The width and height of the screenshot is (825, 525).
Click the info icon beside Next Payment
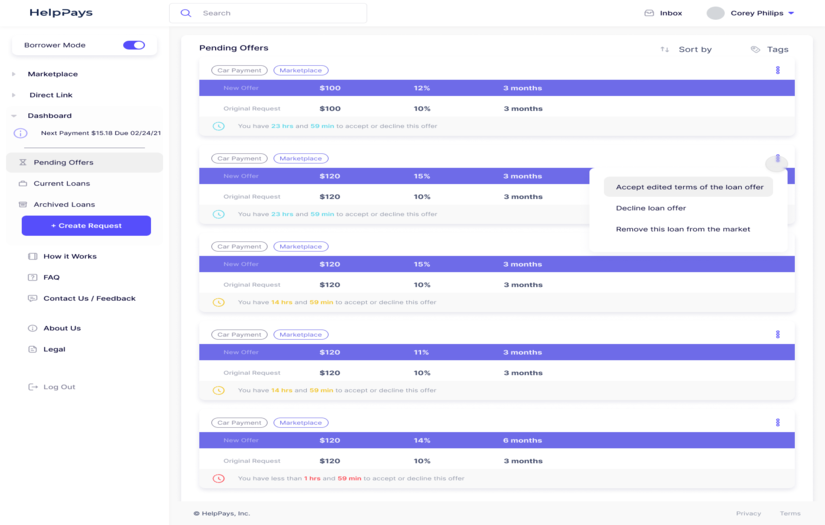point(20,133)
